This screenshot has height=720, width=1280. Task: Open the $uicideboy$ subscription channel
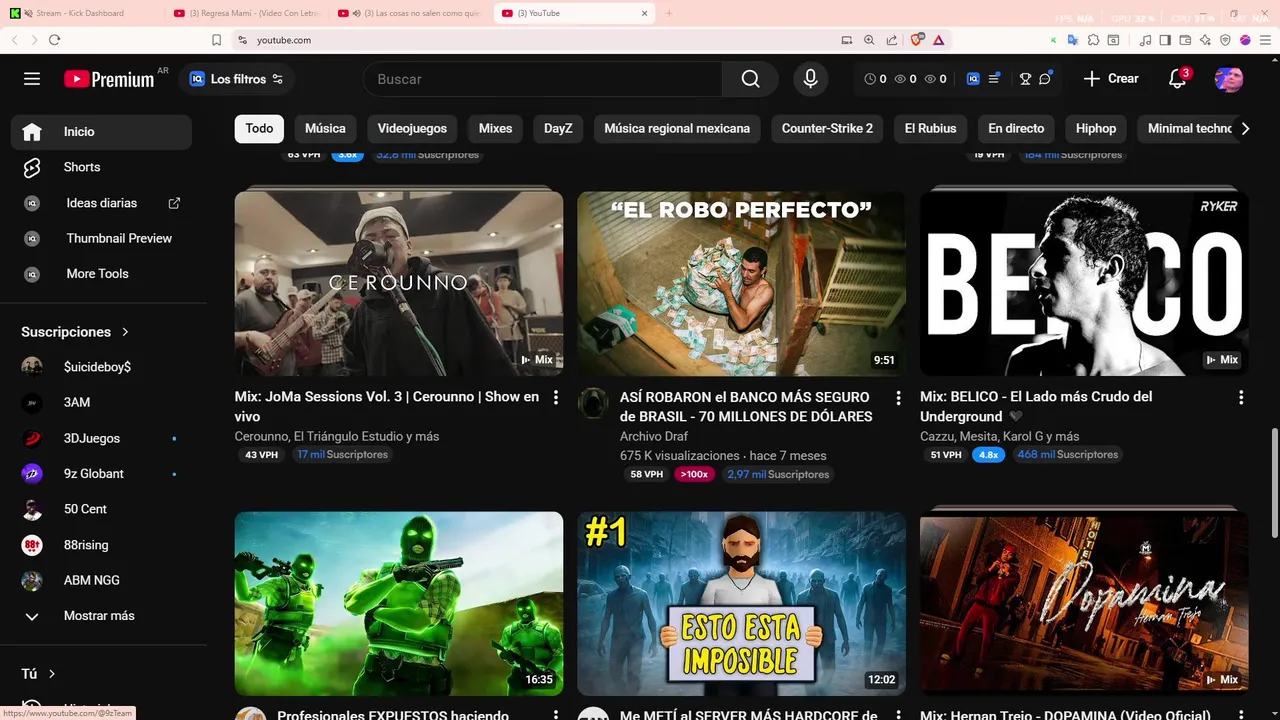coord(101,367)
